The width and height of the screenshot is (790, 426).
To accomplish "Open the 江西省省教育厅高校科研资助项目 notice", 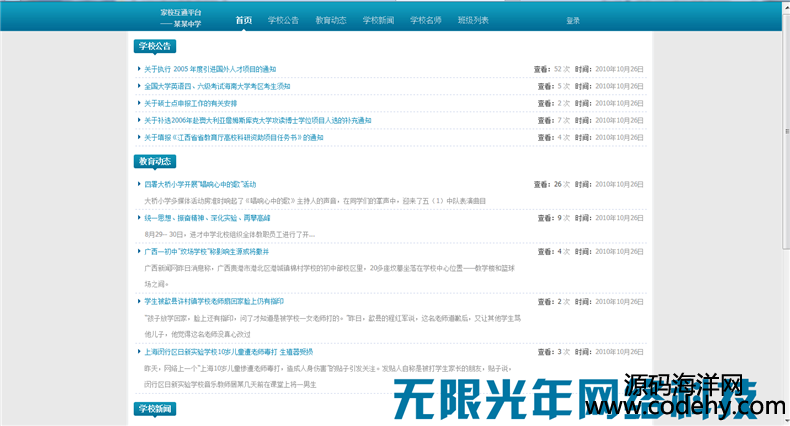I will (x=233, y=137).
